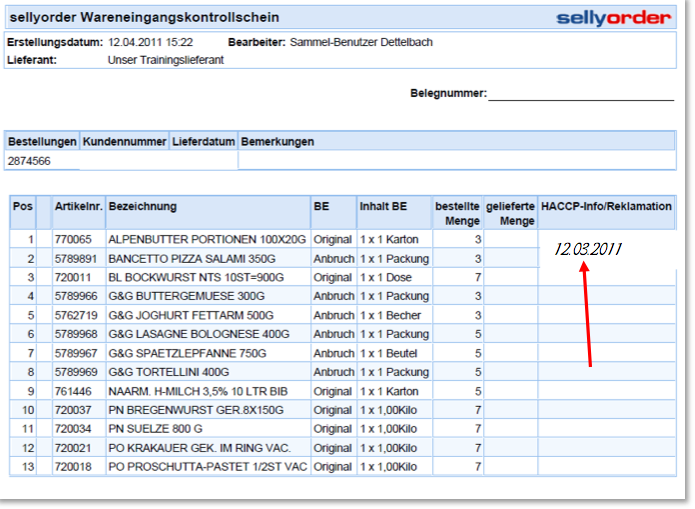The height and width of the screenshot is (509, 695).
Task: Click the Lieferdatum column header
Action: [x=204, y=142]
